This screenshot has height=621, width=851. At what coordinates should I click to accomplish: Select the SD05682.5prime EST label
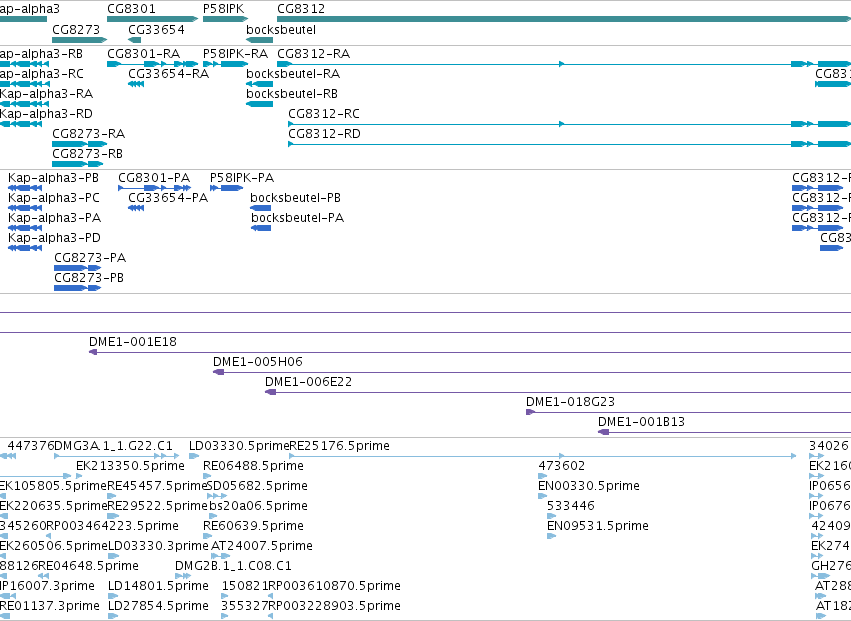coord(257,485)
